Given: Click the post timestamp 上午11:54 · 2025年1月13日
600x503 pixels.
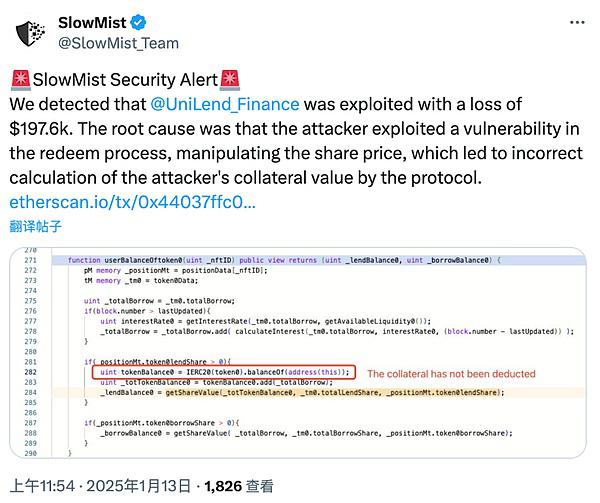Looking at the screenshot, I should 100,486.
